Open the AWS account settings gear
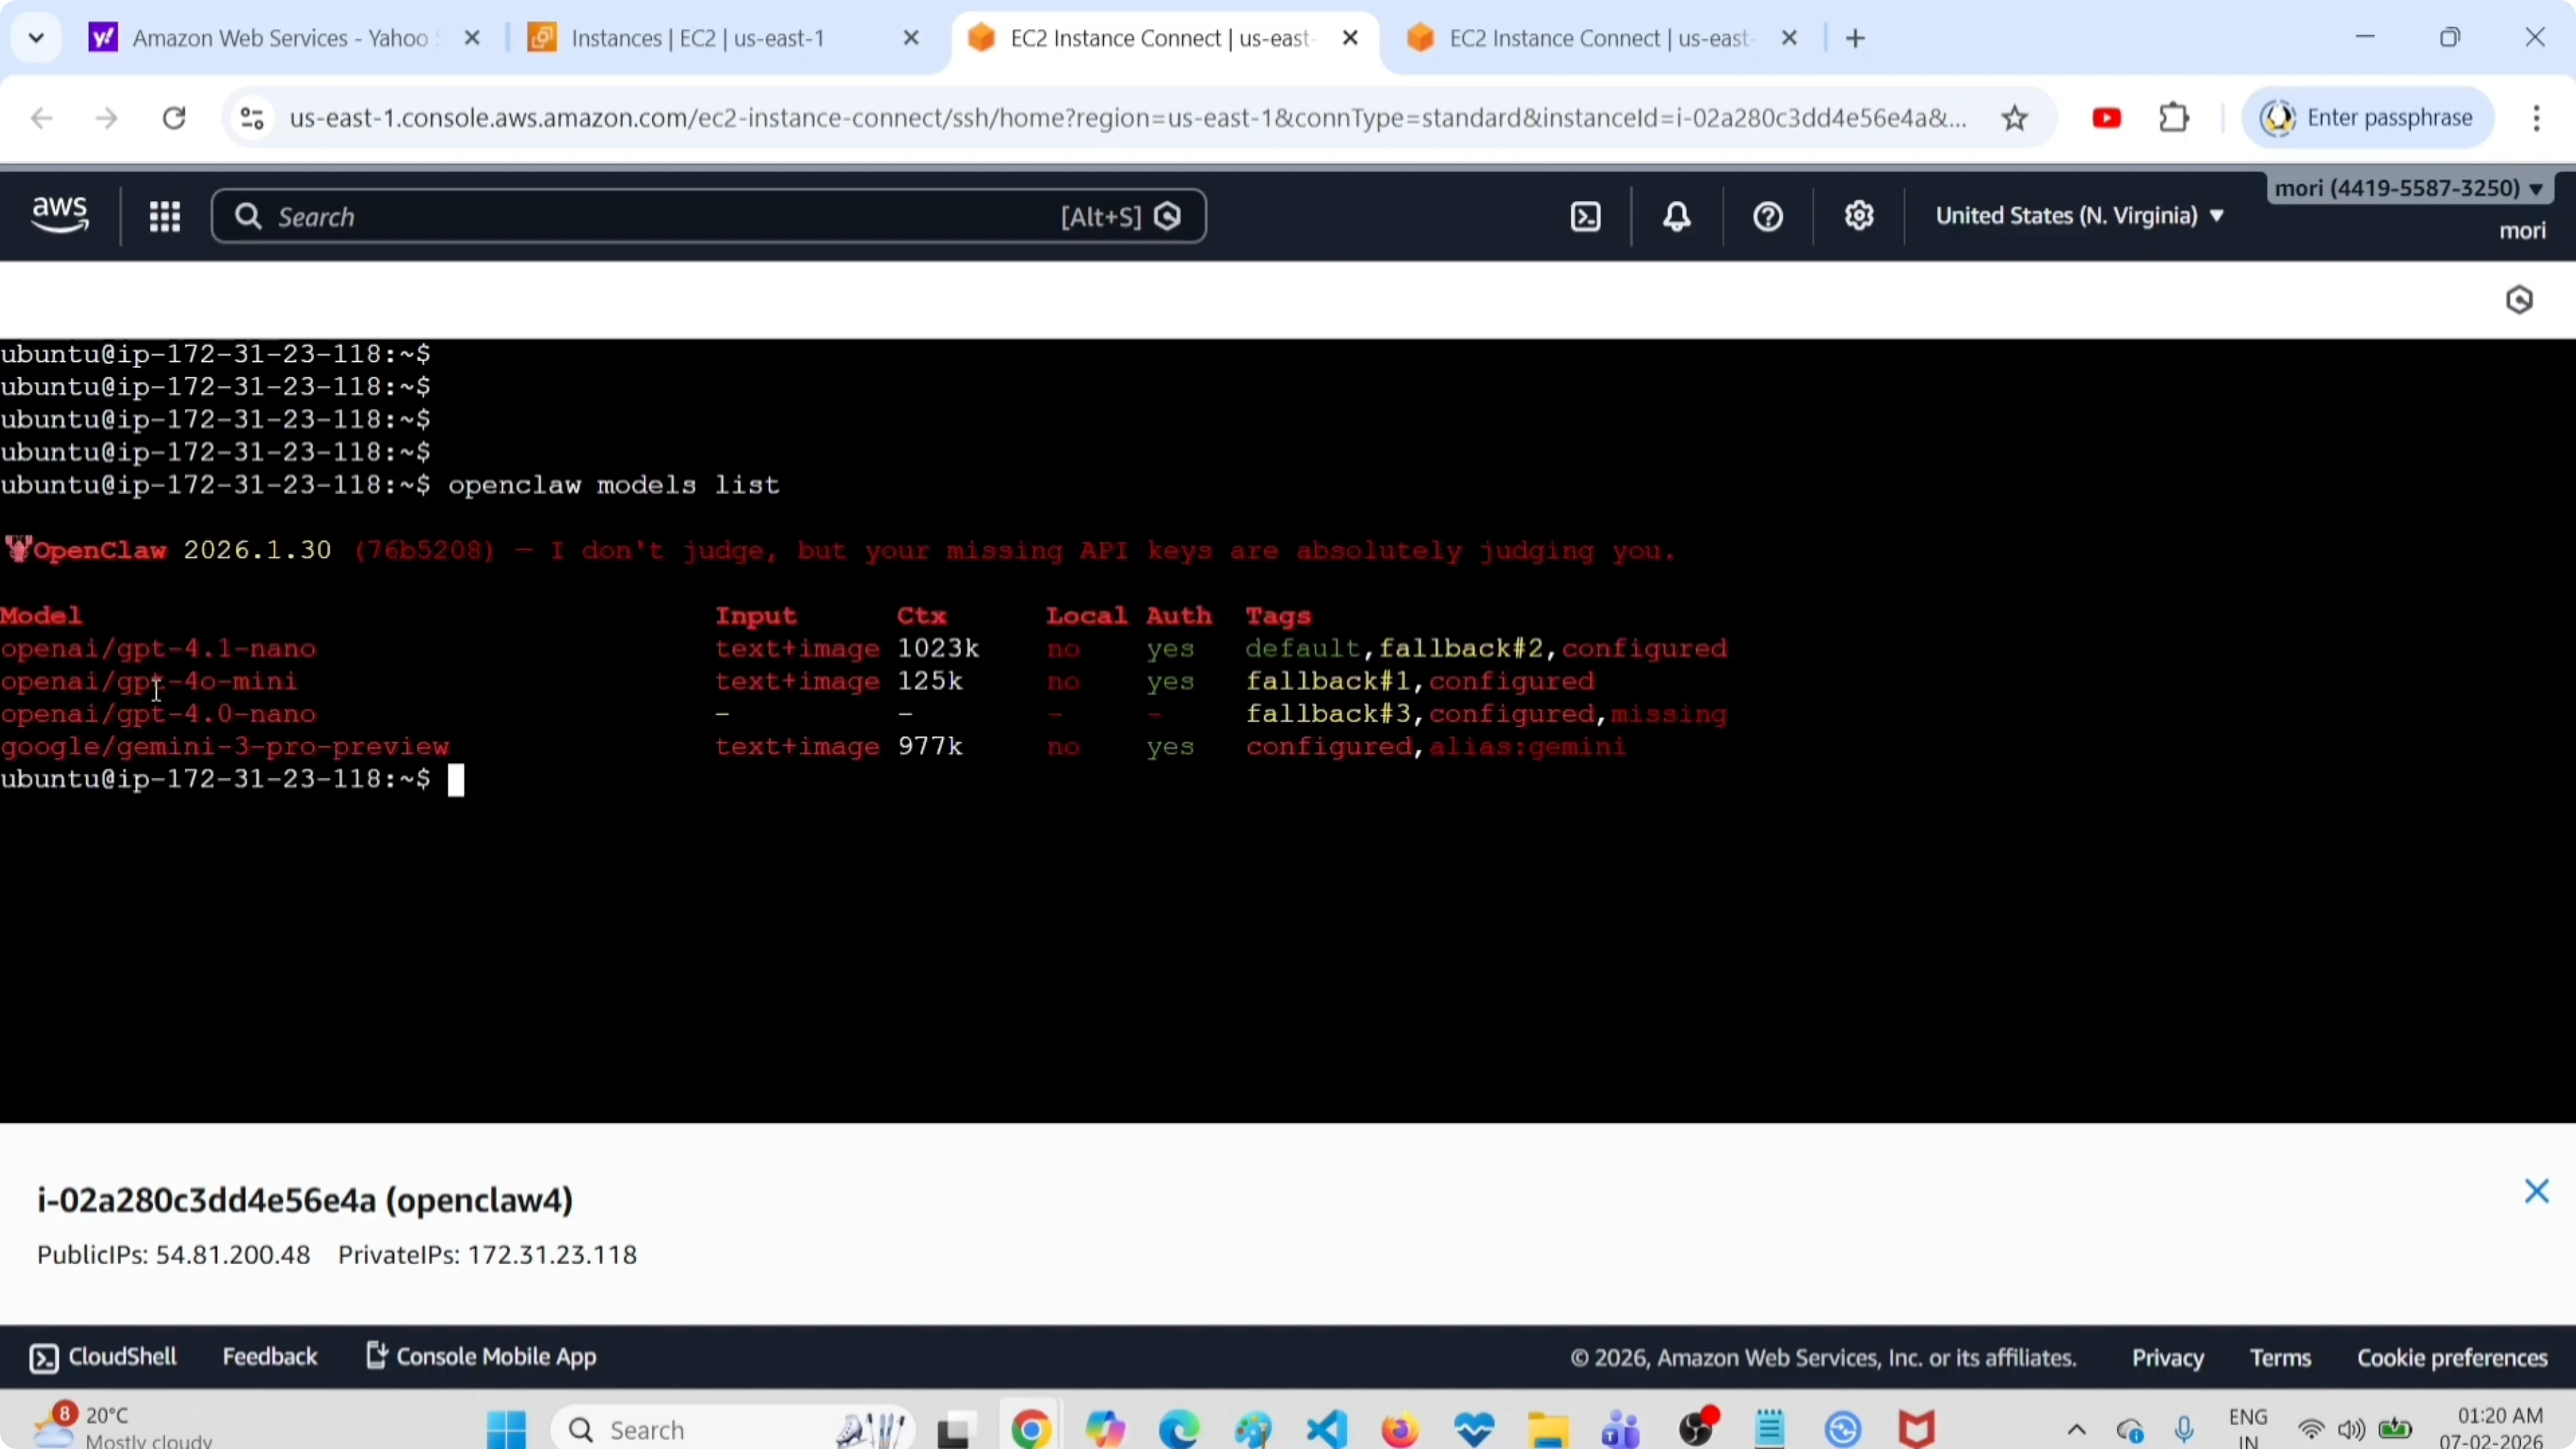This screenshot has width=2576, height=1449. tap(1858, 216)
